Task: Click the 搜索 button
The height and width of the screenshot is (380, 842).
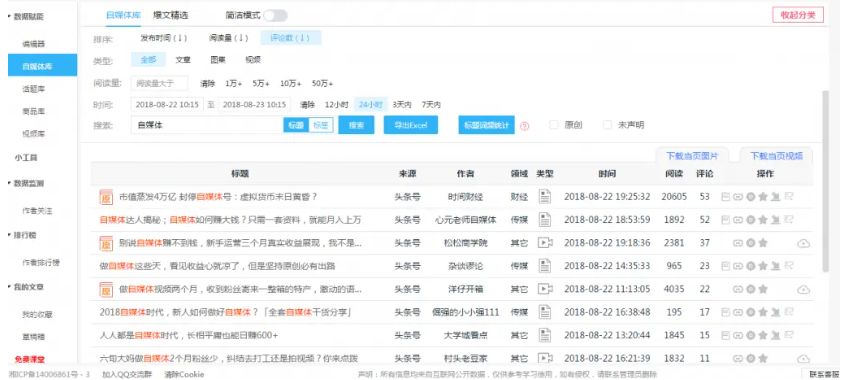Action: click(x=356, y=125)
